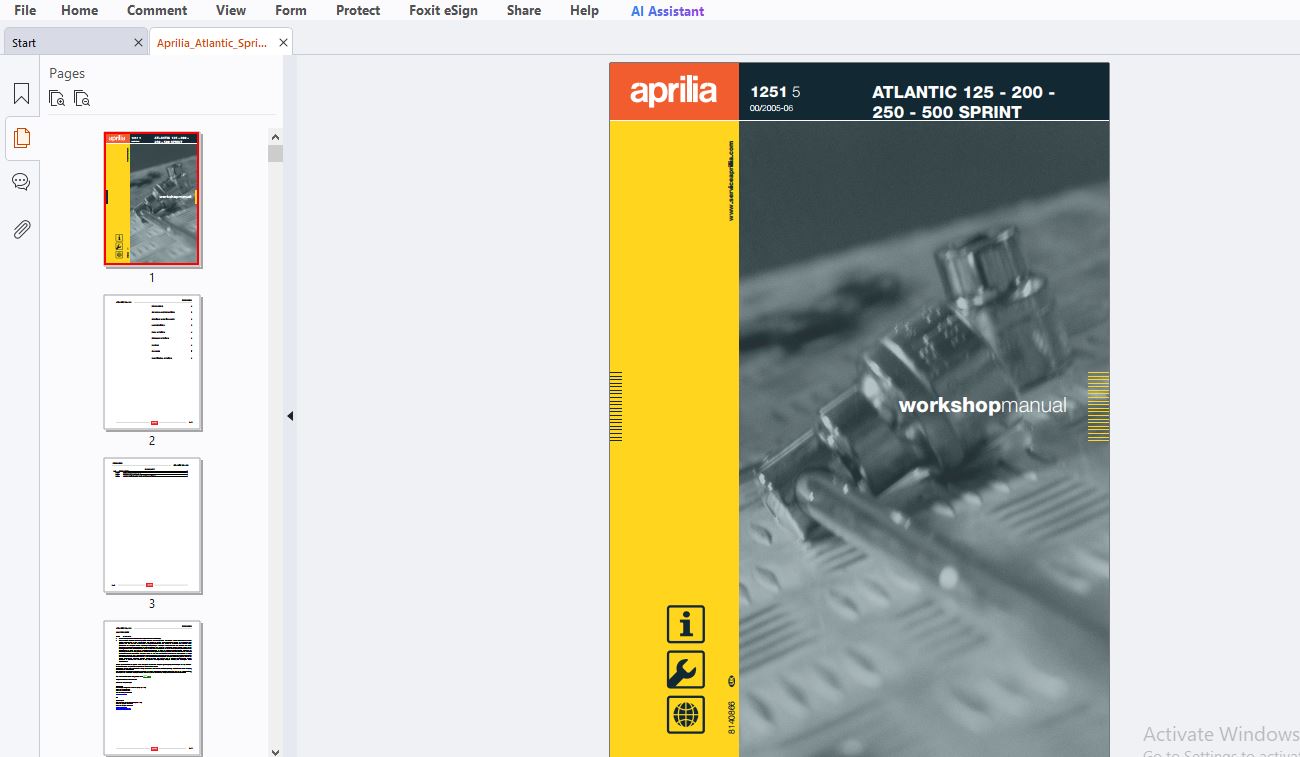The width and height of the screenshot is (1300, 757).
Task: Open the File menu
Action: coord(25,10)
